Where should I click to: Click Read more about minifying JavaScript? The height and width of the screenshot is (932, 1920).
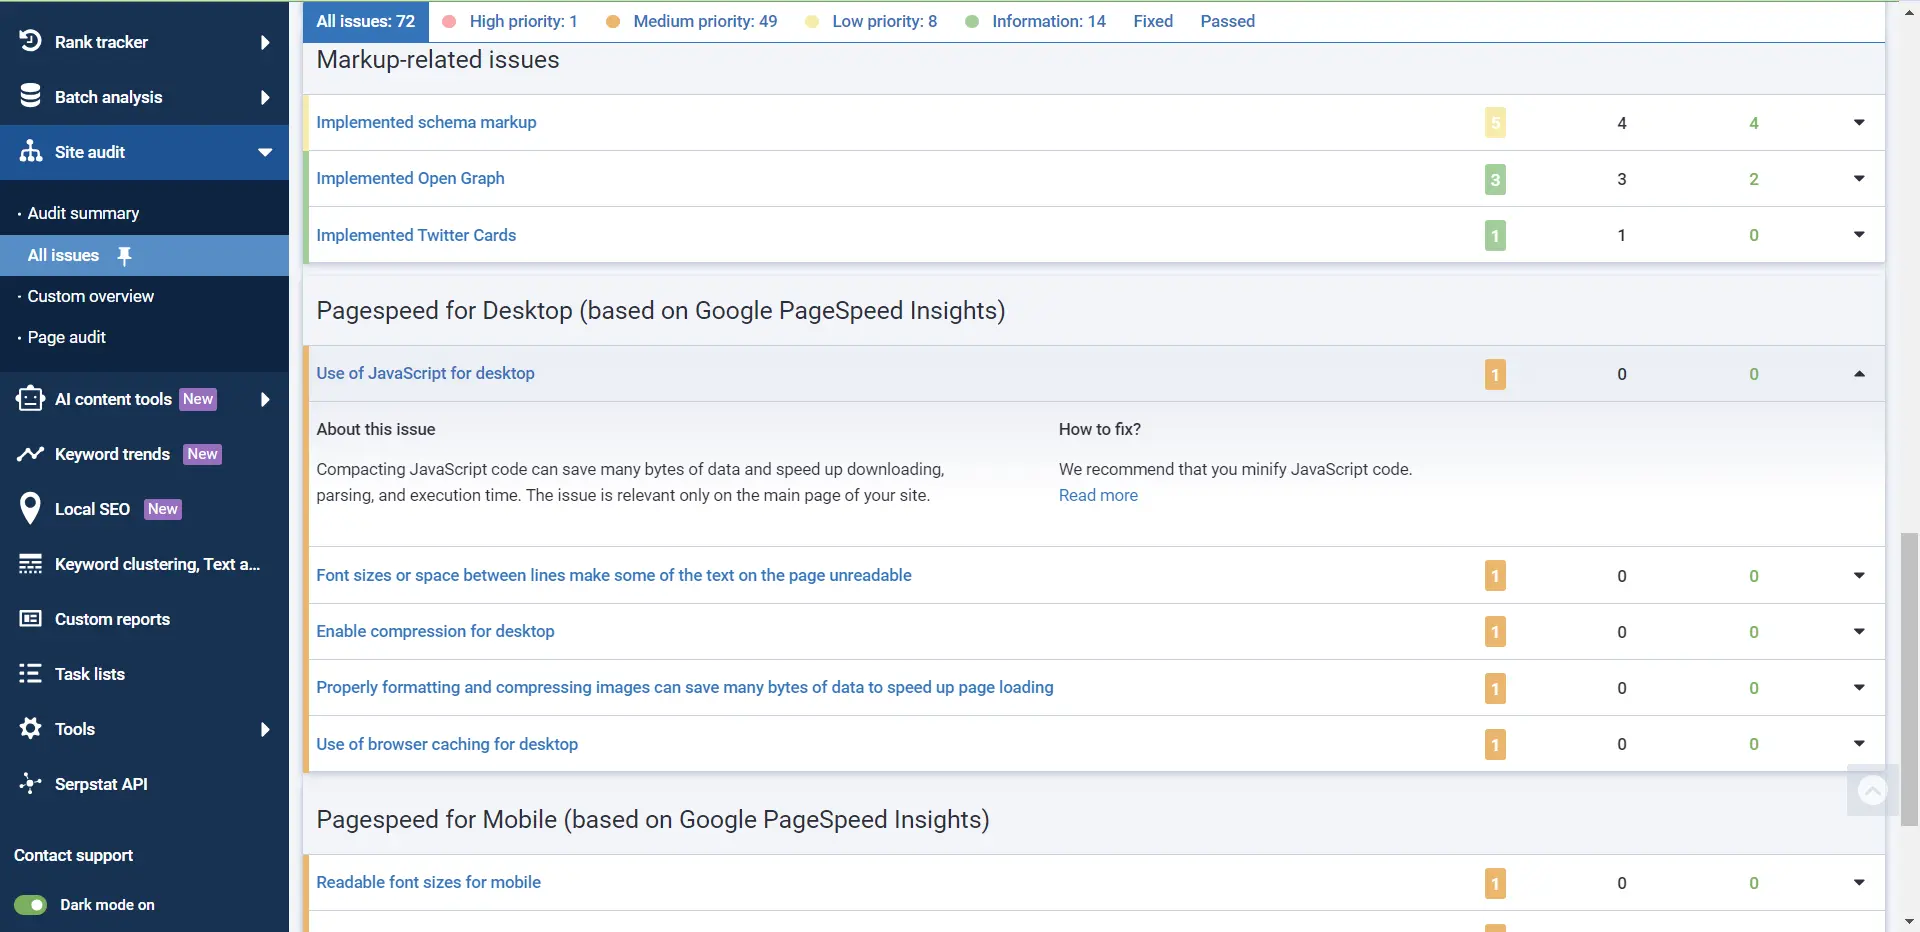click(x=1098, y=495)
